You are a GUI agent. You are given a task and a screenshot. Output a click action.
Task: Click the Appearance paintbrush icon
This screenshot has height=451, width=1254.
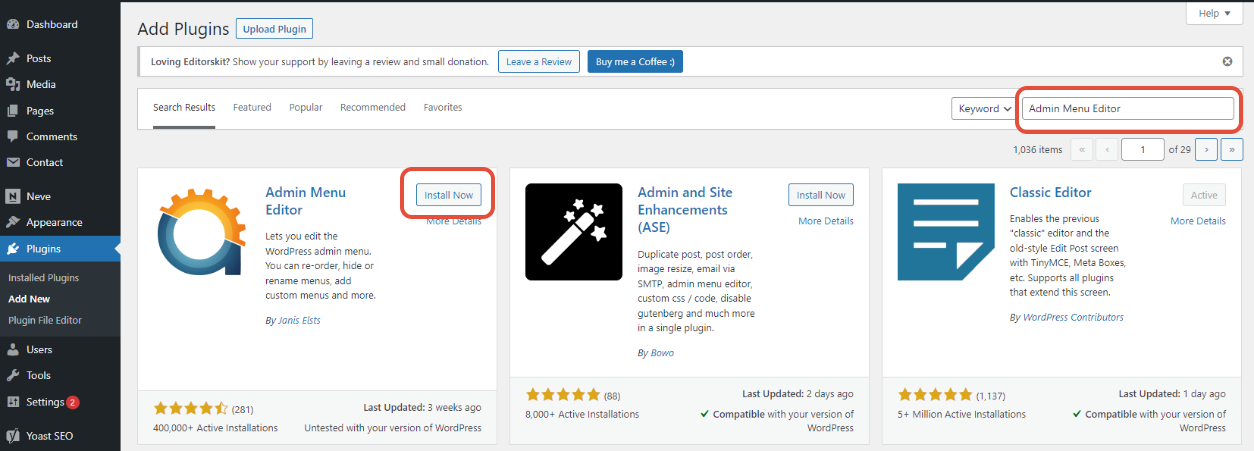pos(13,223)
